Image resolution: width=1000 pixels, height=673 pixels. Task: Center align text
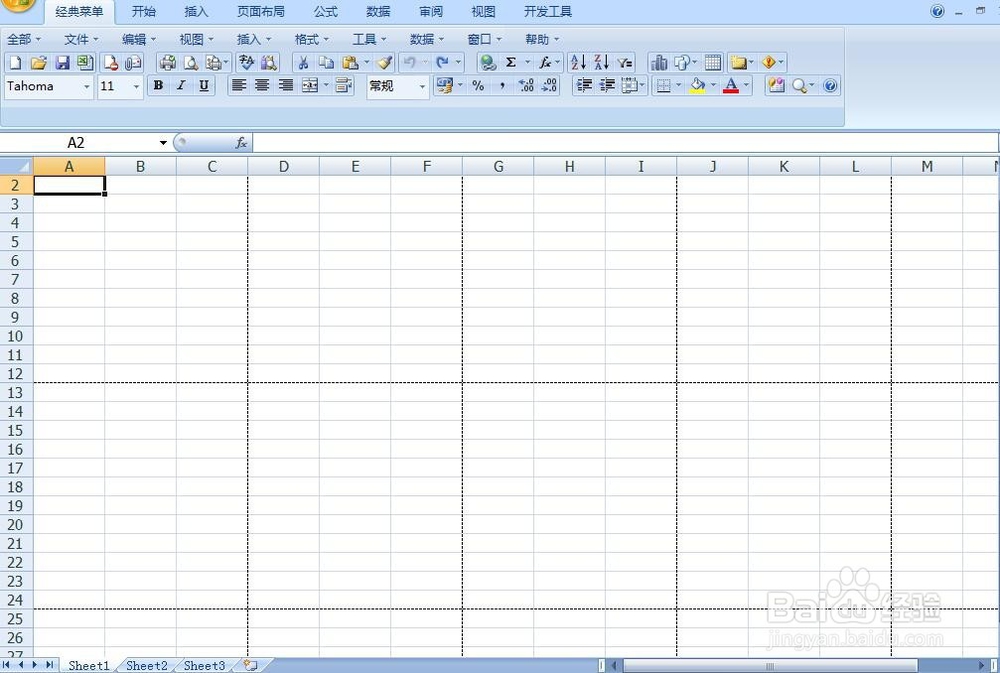pyautogui.click(x=261, y=85)
